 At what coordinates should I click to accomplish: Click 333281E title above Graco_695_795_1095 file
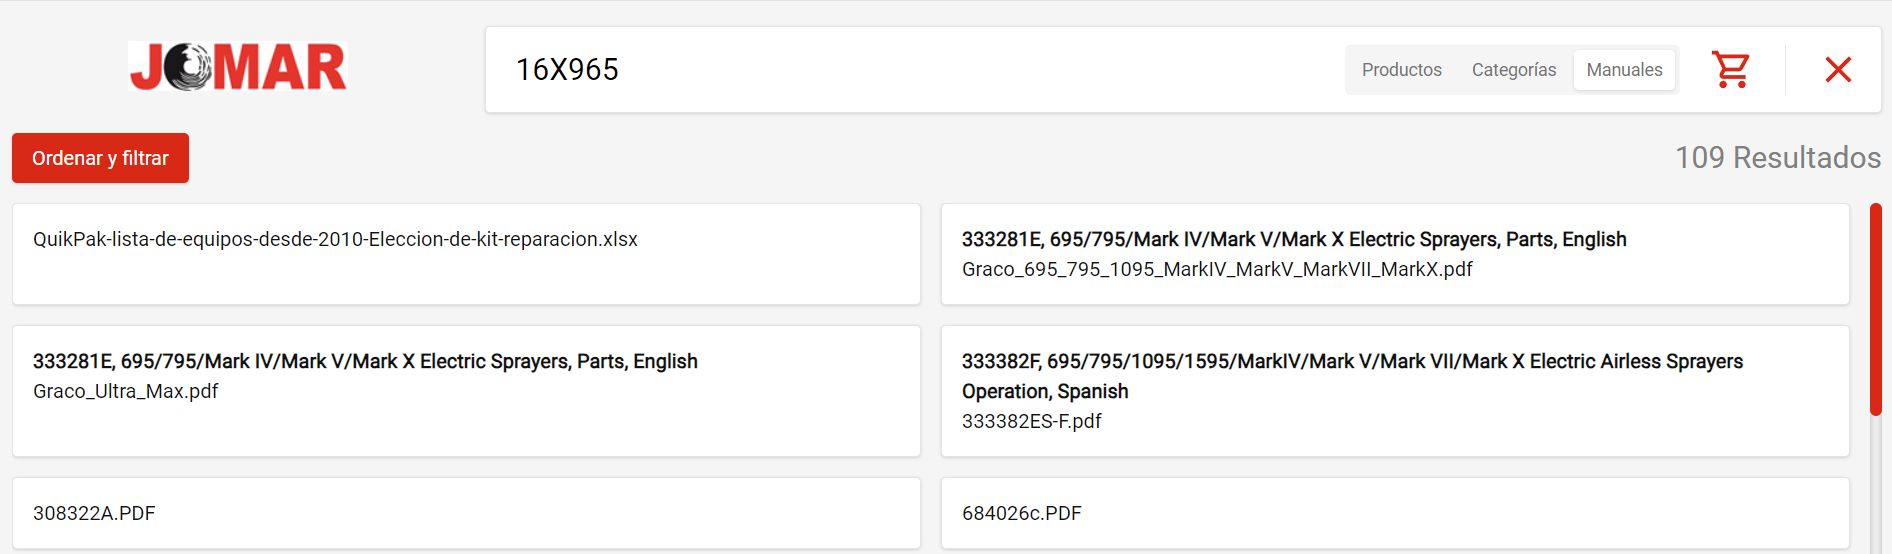click(1294, 239)
